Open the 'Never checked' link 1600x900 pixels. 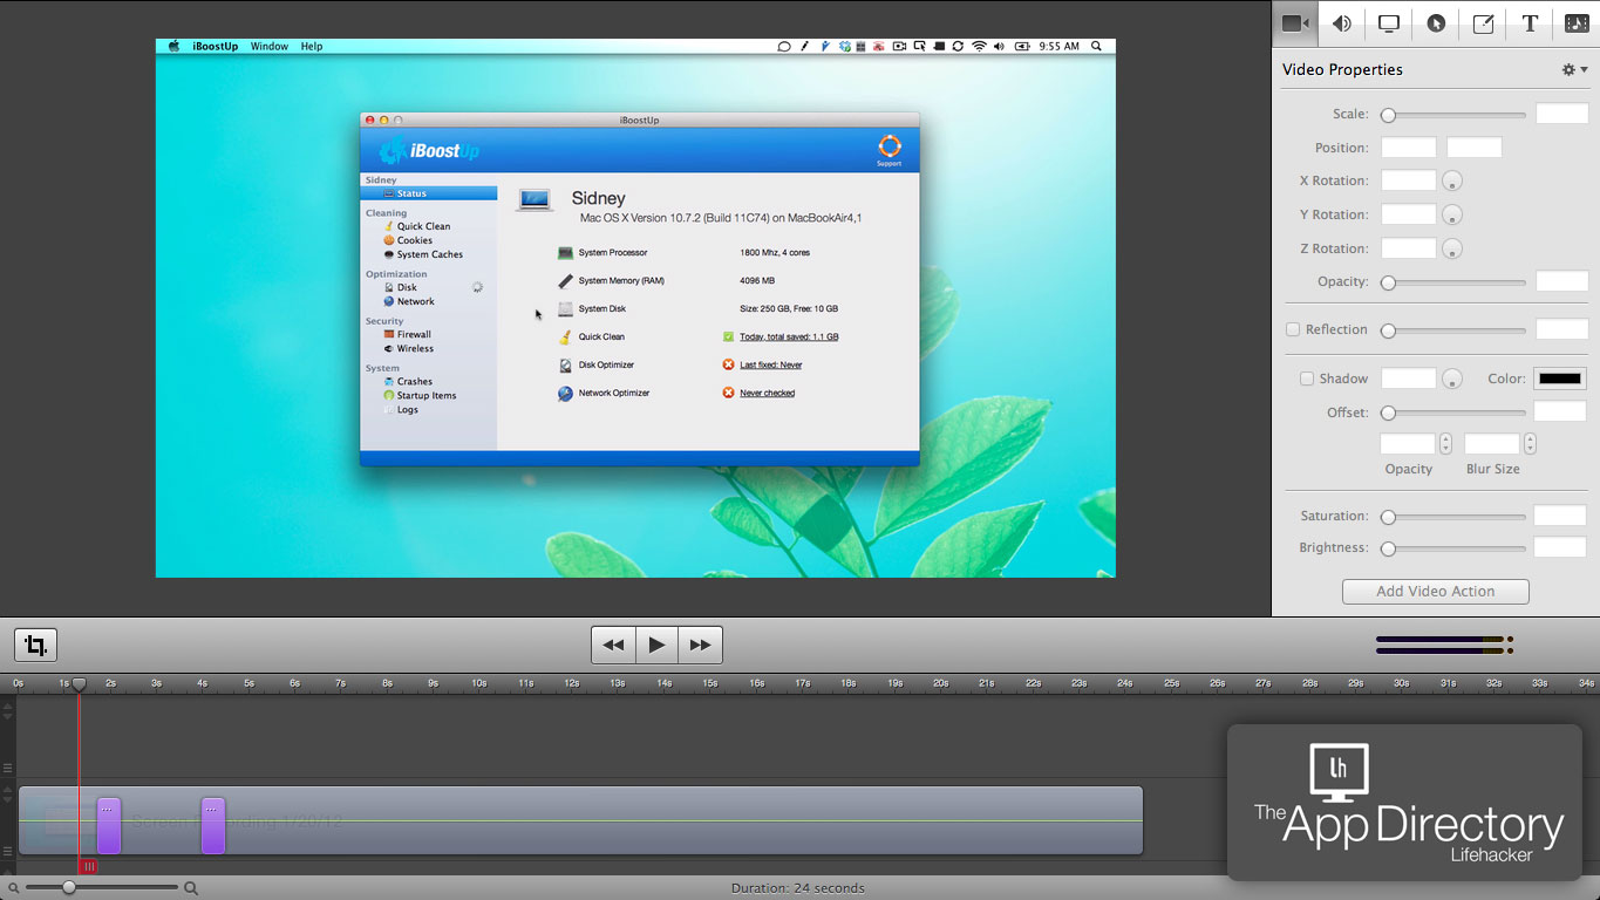tap(767, 393)
